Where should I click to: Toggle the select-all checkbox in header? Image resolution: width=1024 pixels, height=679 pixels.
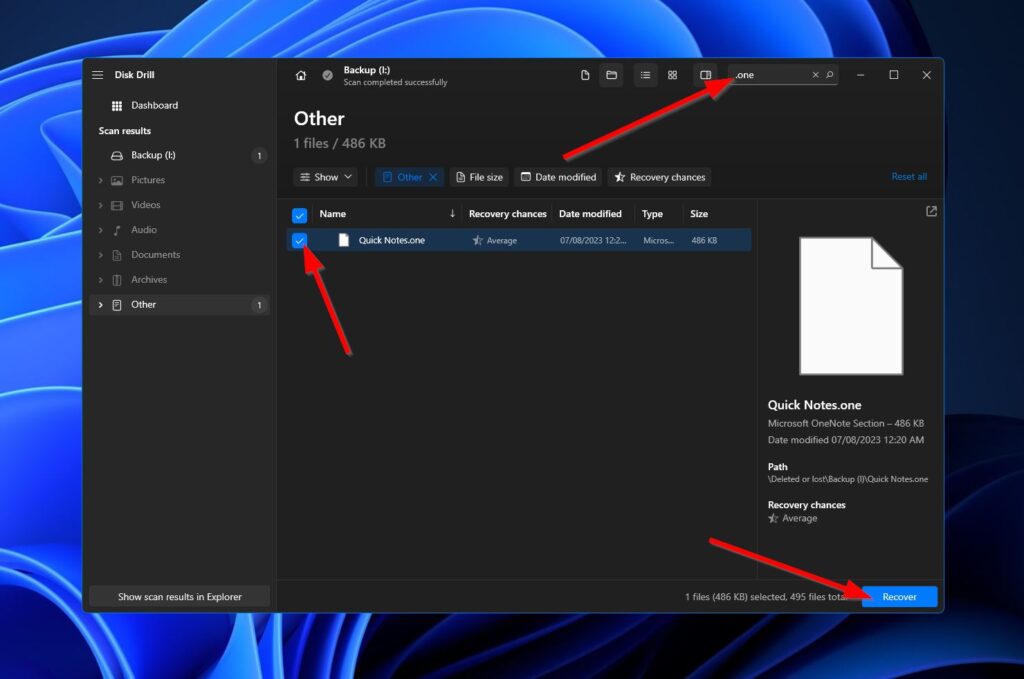(299, 215)
